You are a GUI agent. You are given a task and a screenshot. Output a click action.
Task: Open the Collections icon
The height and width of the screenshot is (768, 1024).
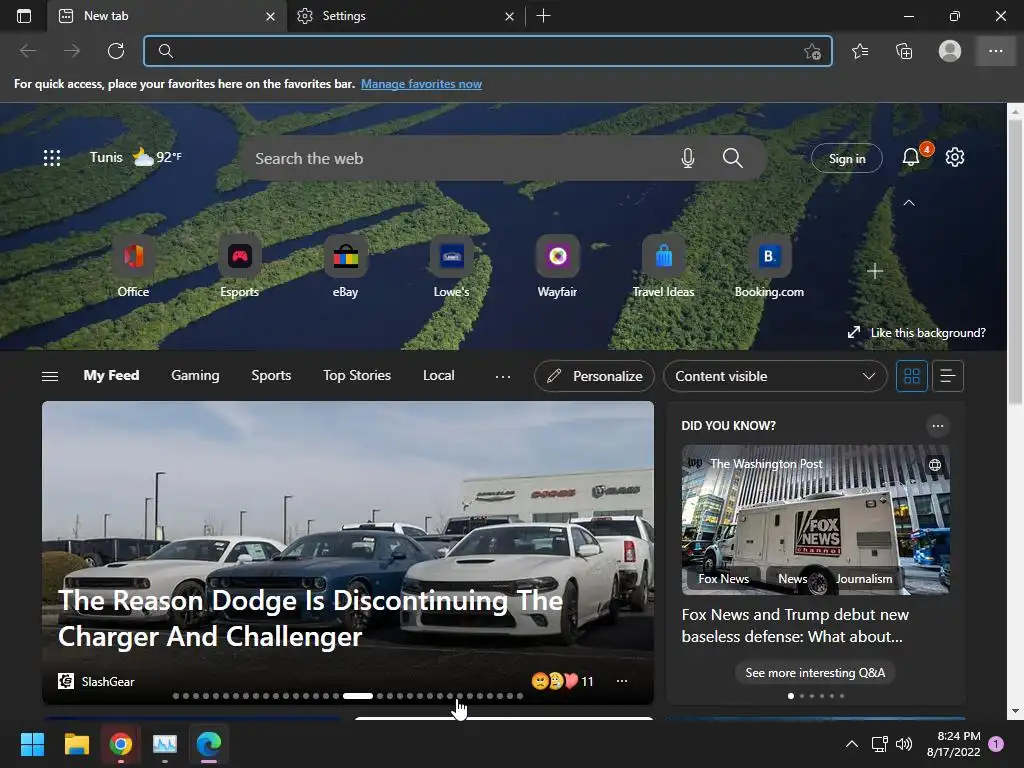coord(904,51)
